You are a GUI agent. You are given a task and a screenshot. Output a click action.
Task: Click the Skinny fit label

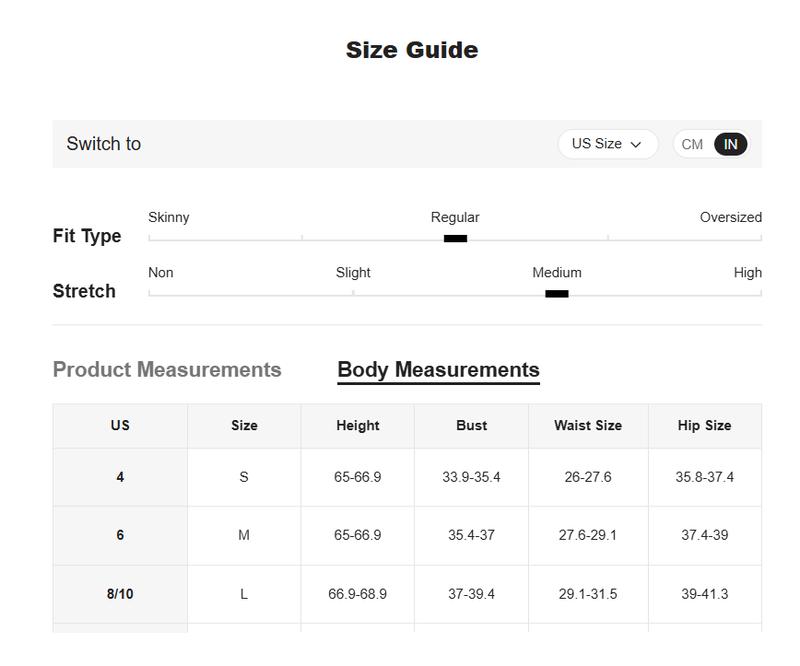coord(168,217)
